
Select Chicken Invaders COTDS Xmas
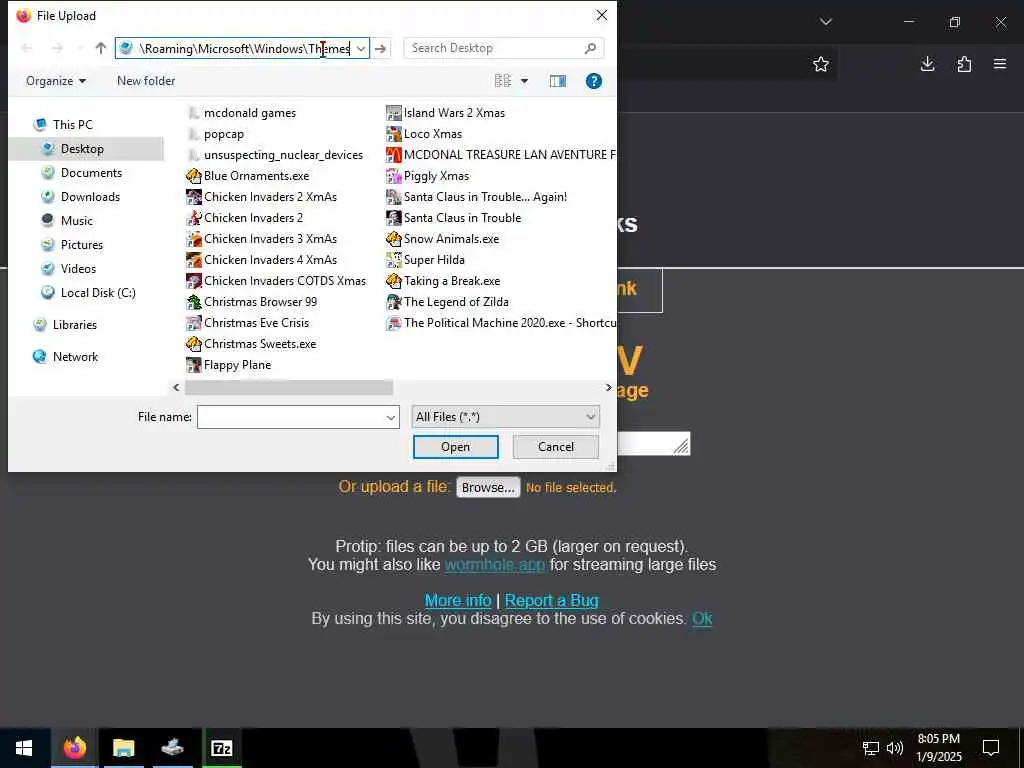(x=276, y=281)
